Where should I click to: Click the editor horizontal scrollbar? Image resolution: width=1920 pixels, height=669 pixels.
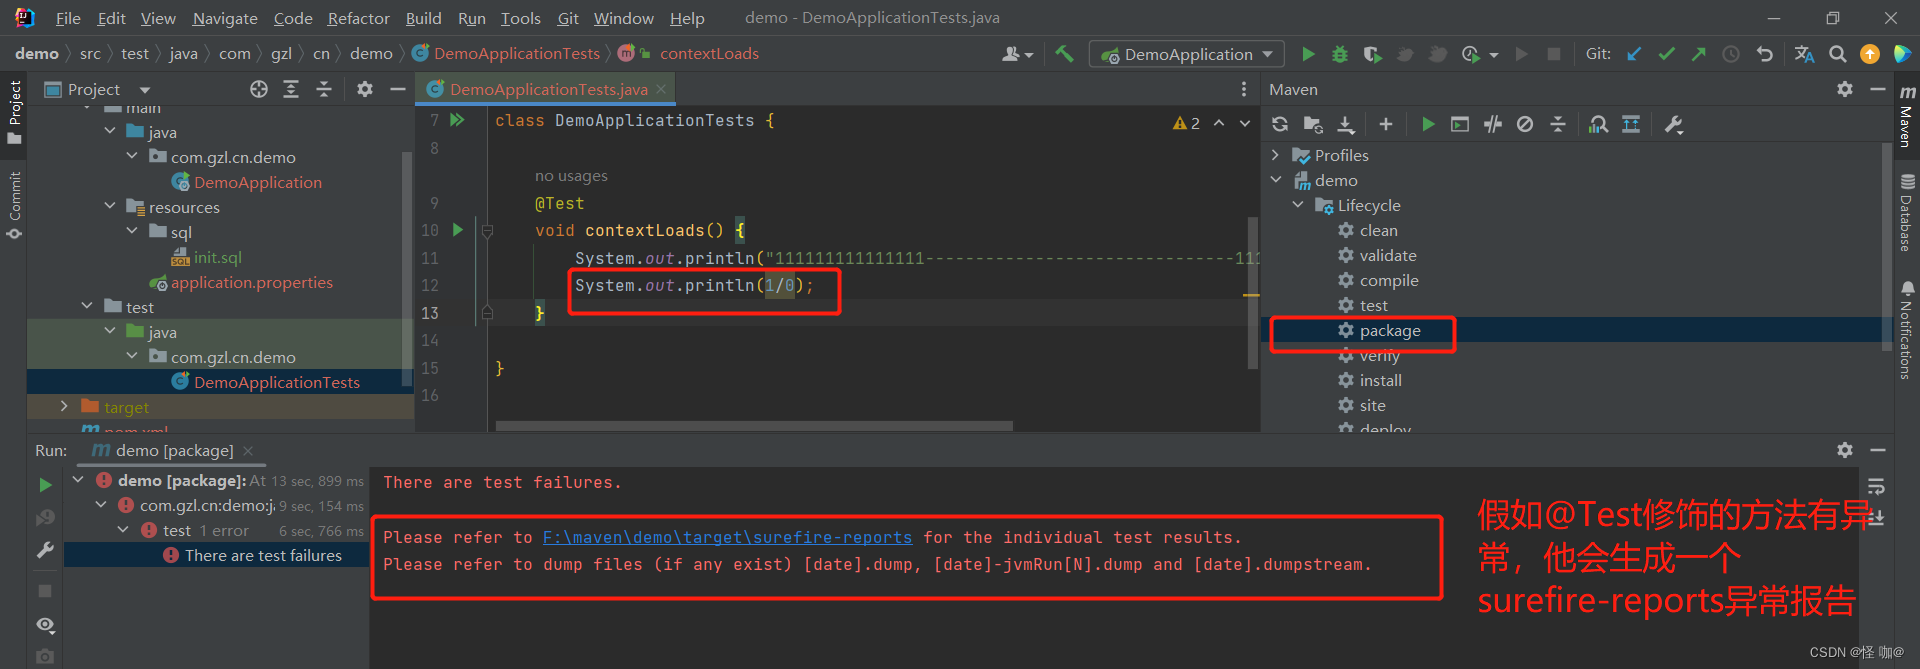tap(754, 426)
